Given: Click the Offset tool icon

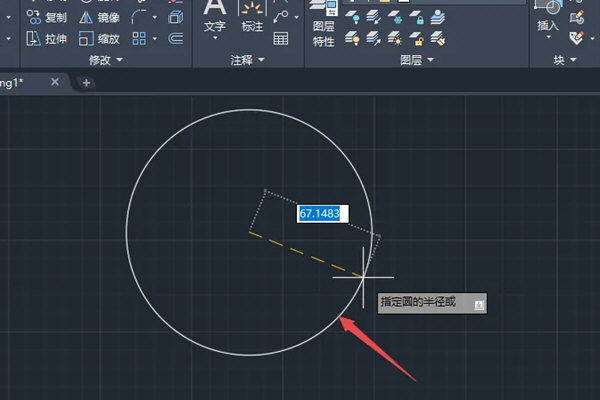Looking at the screenshot, I should 176,38.
